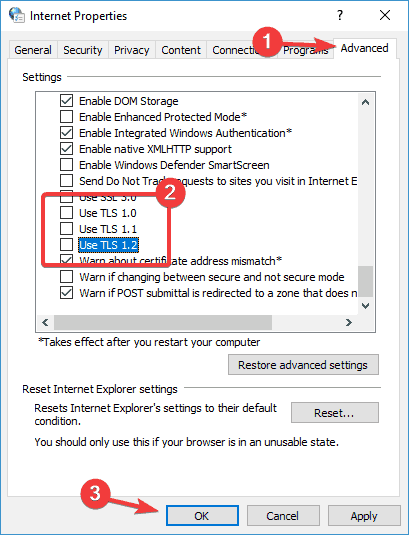Image resolution: width=409 pixels, height=535 pixels.
Task: Switch to the Security tab
Action: click(83, 50)
